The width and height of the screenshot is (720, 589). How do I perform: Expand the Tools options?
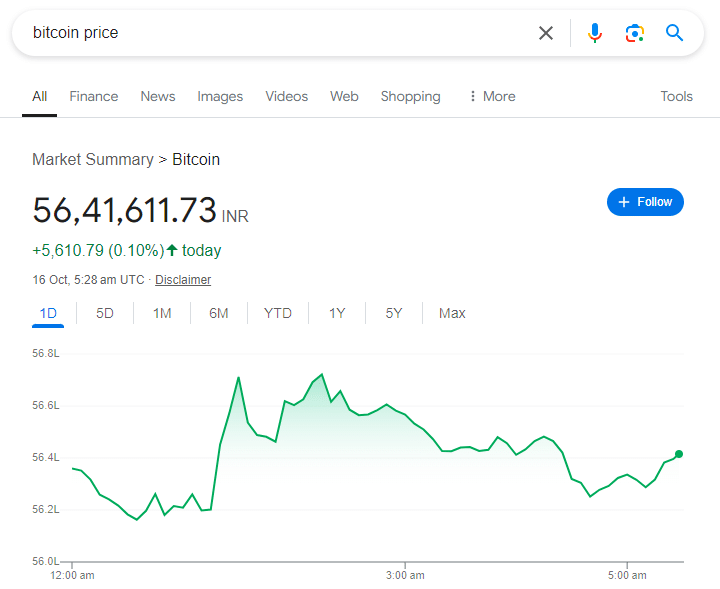(x=676, y=96)
